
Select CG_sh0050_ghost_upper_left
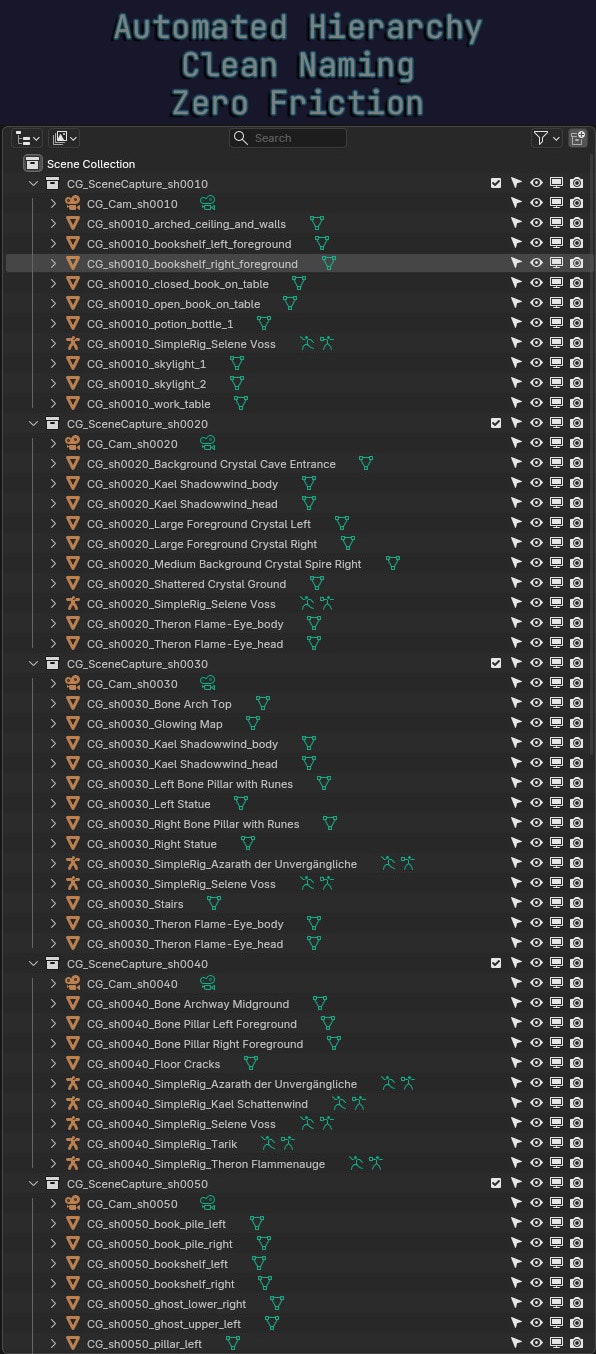164,1324
